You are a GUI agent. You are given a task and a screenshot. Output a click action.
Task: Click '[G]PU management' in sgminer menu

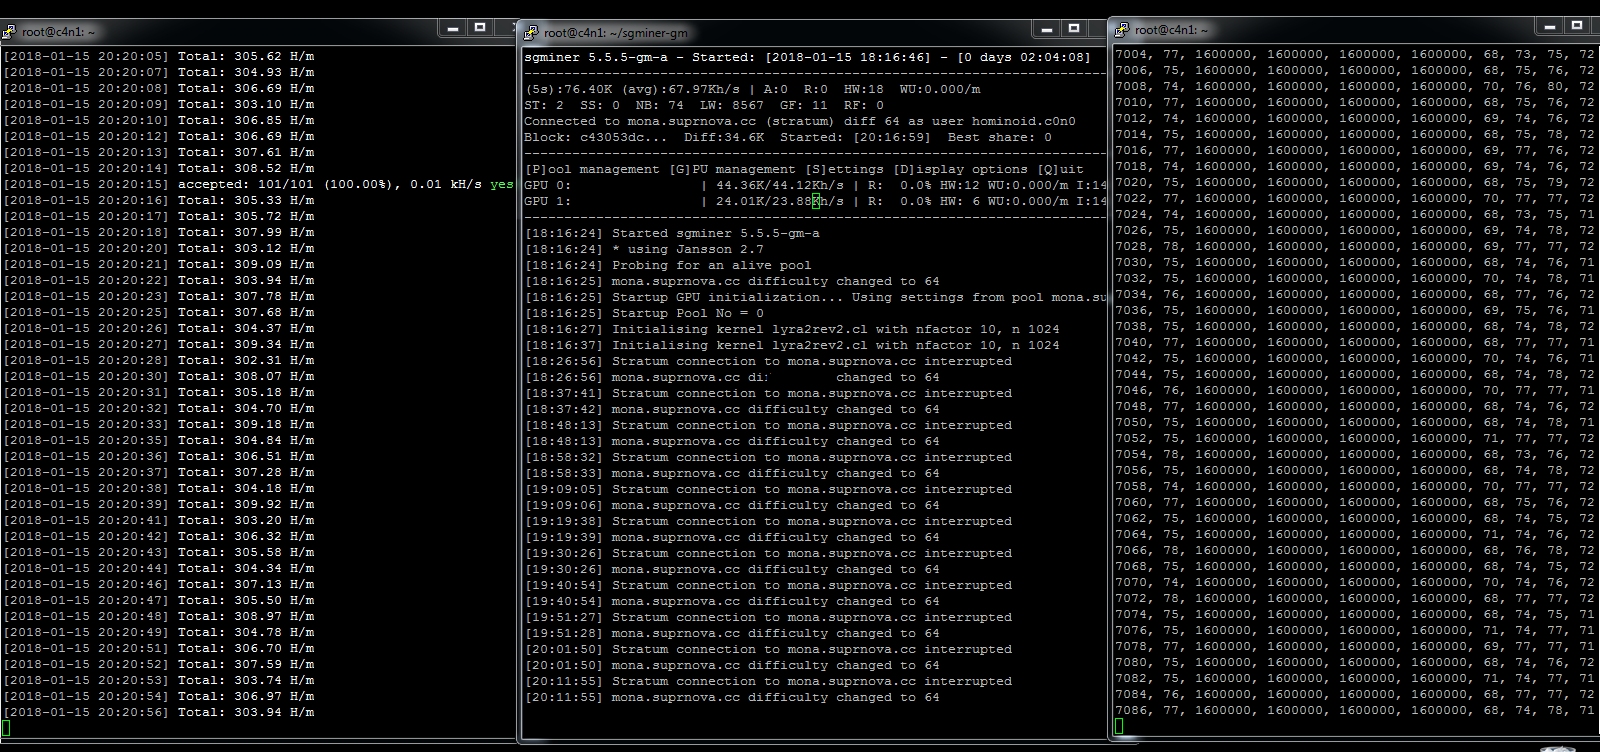(x=732, y=169)
